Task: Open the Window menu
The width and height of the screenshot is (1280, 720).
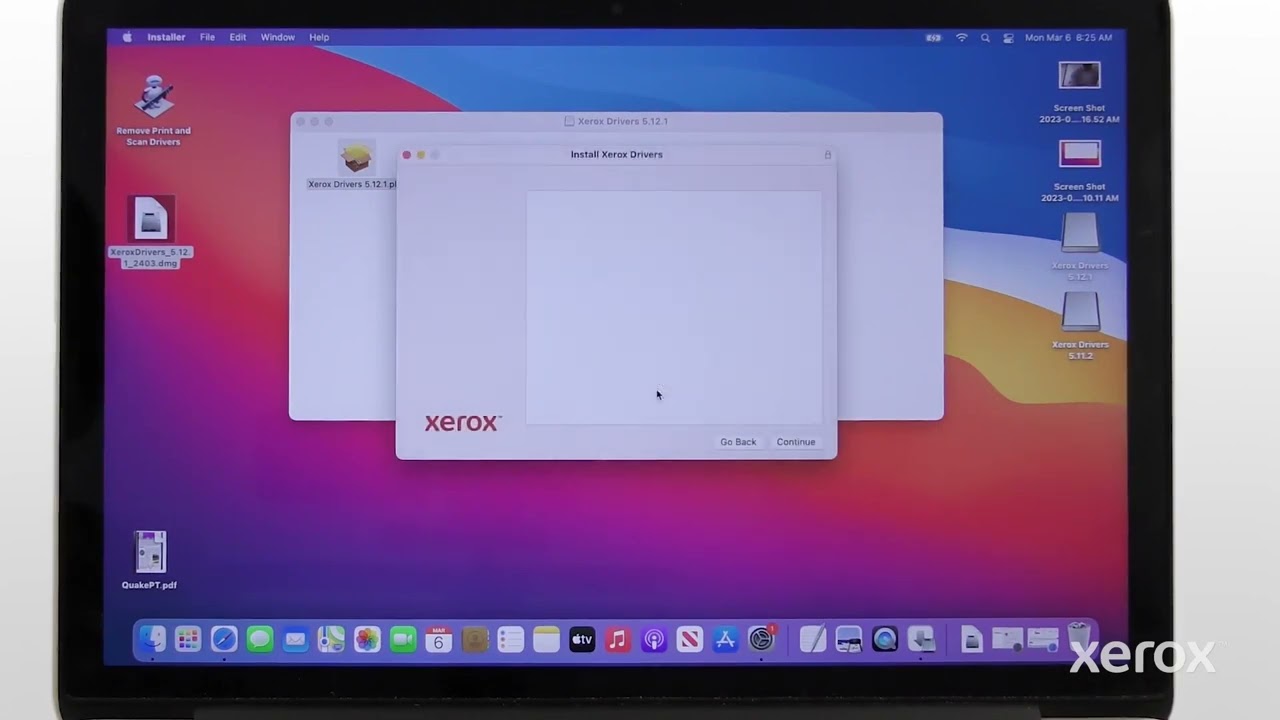Action: pyautogui.click(x=278, y=37)
